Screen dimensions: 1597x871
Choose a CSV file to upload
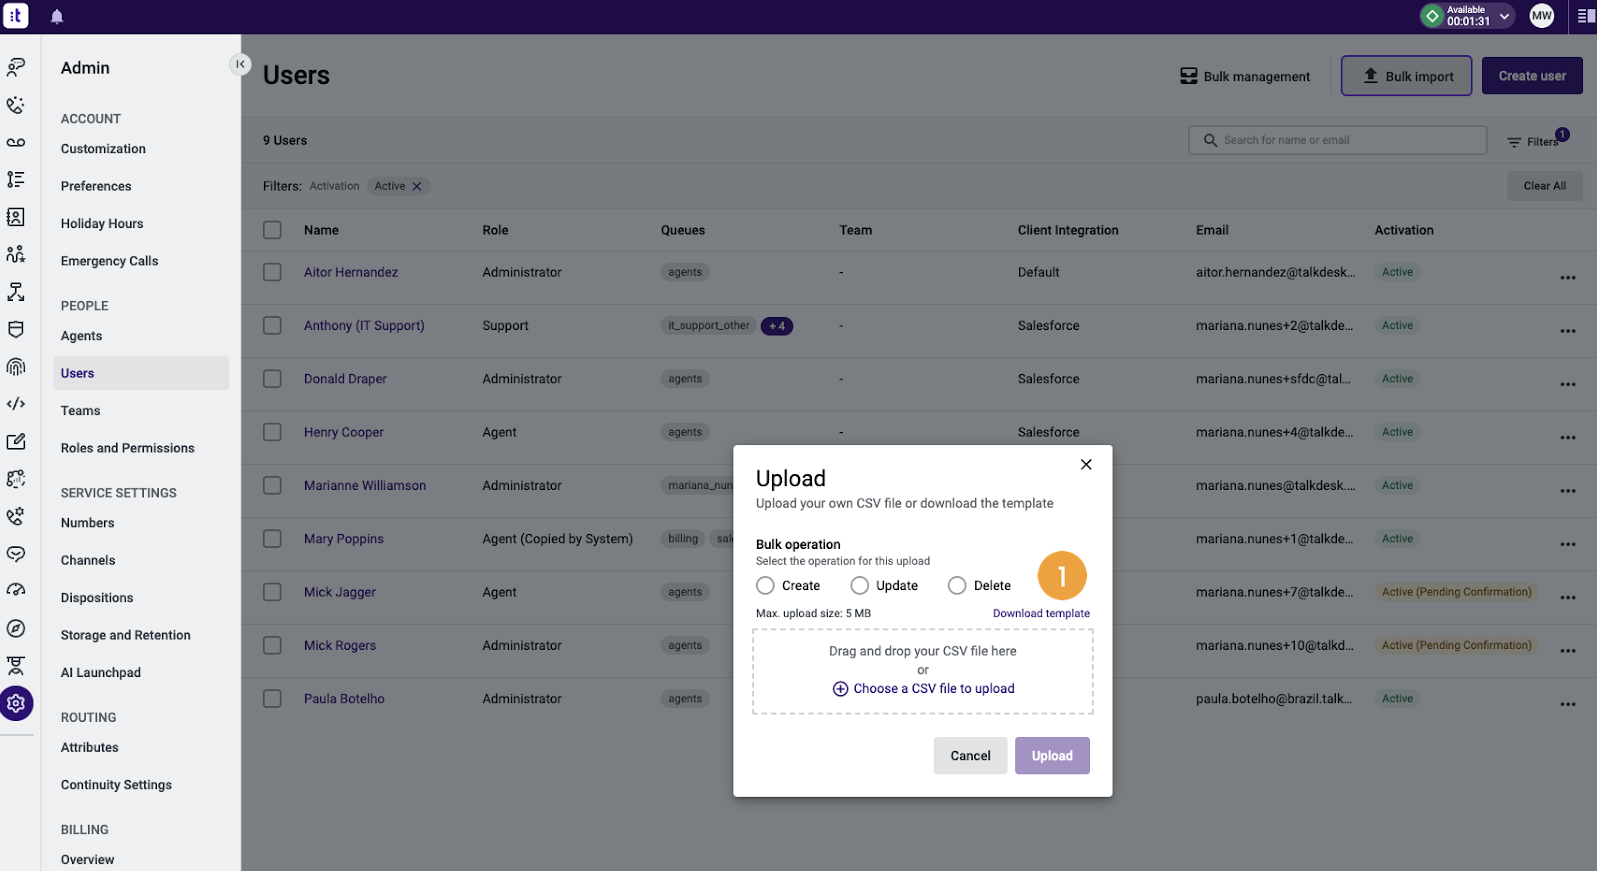tap(923, 689)
